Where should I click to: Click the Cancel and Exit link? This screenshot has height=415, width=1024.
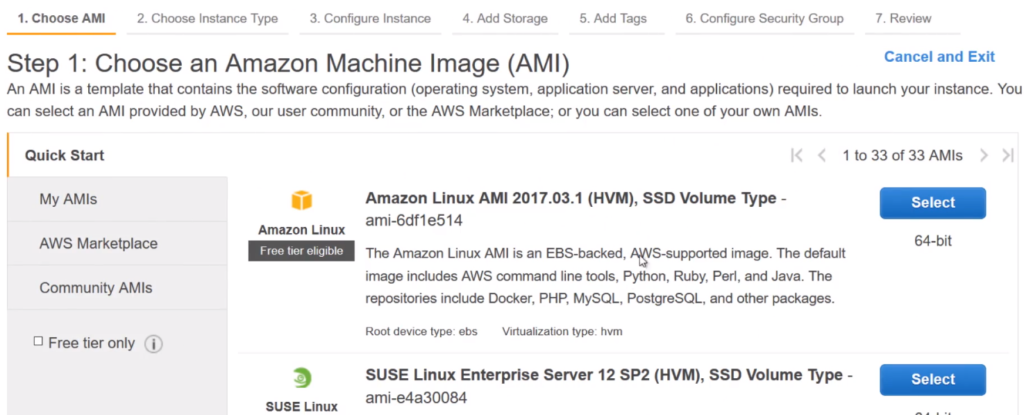pos(939,57)
